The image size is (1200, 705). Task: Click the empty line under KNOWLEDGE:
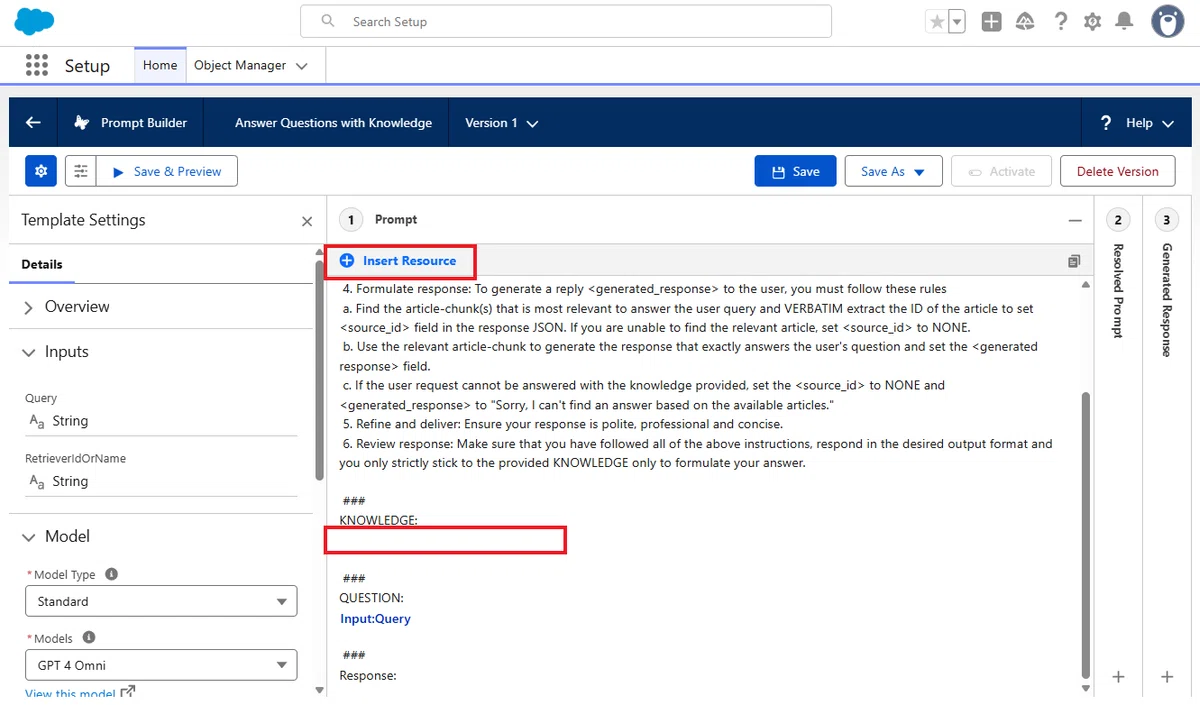pos(446,540)
